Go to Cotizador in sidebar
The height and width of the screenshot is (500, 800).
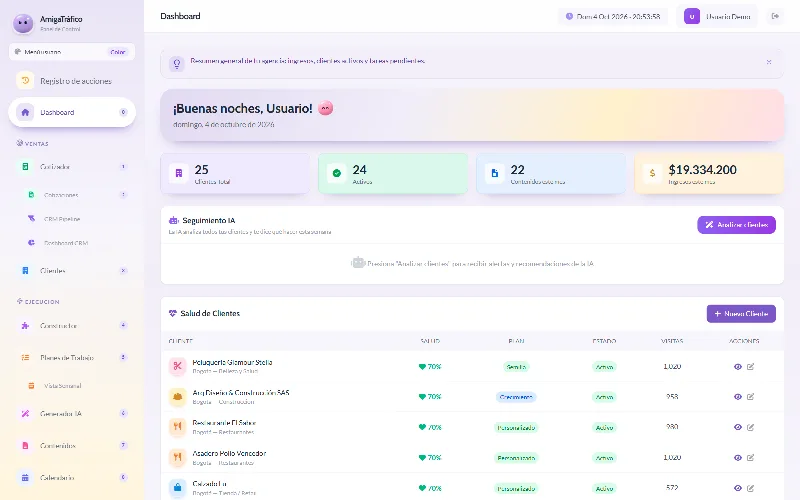pos(72,167)
